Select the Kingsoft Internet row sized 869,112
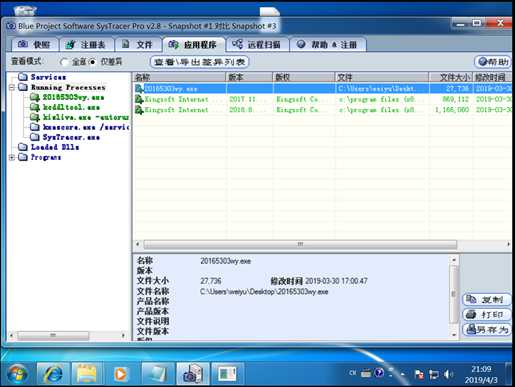The height and width of the screenshot is (387, 515). tap(322, 99)
